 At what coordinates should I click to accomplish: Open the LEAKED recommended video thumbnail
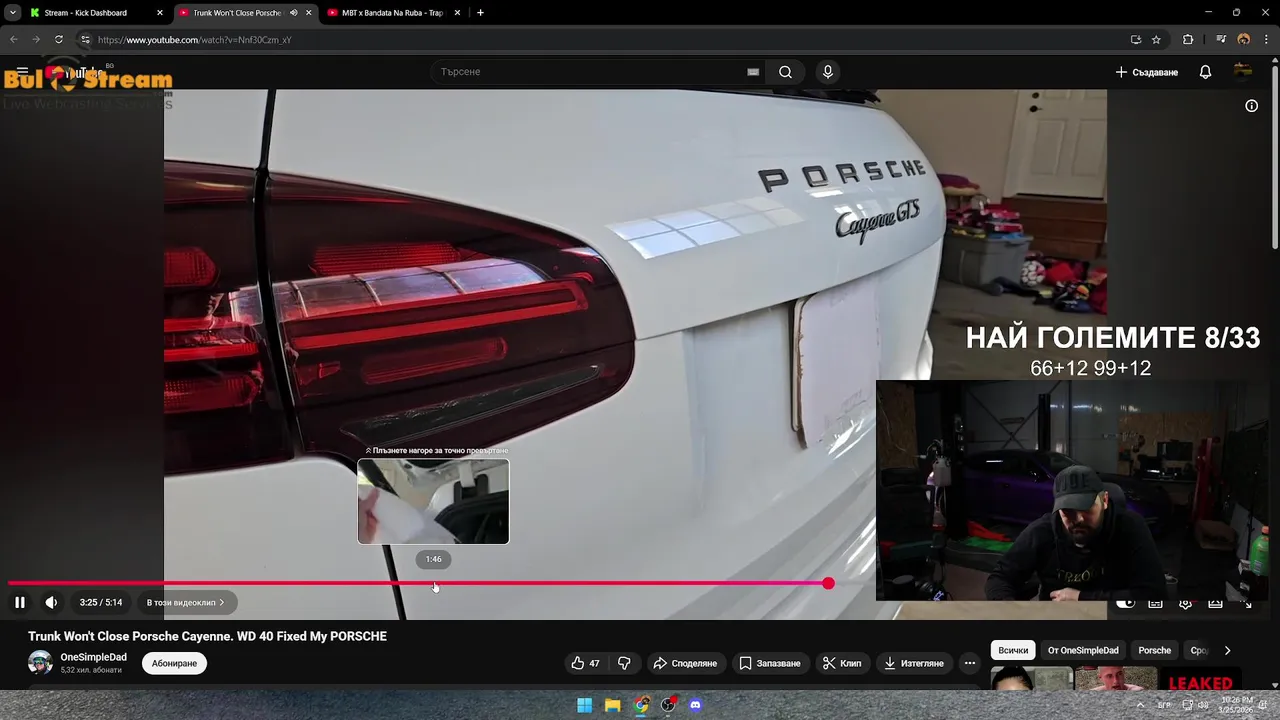click(x=1200, y=679)
